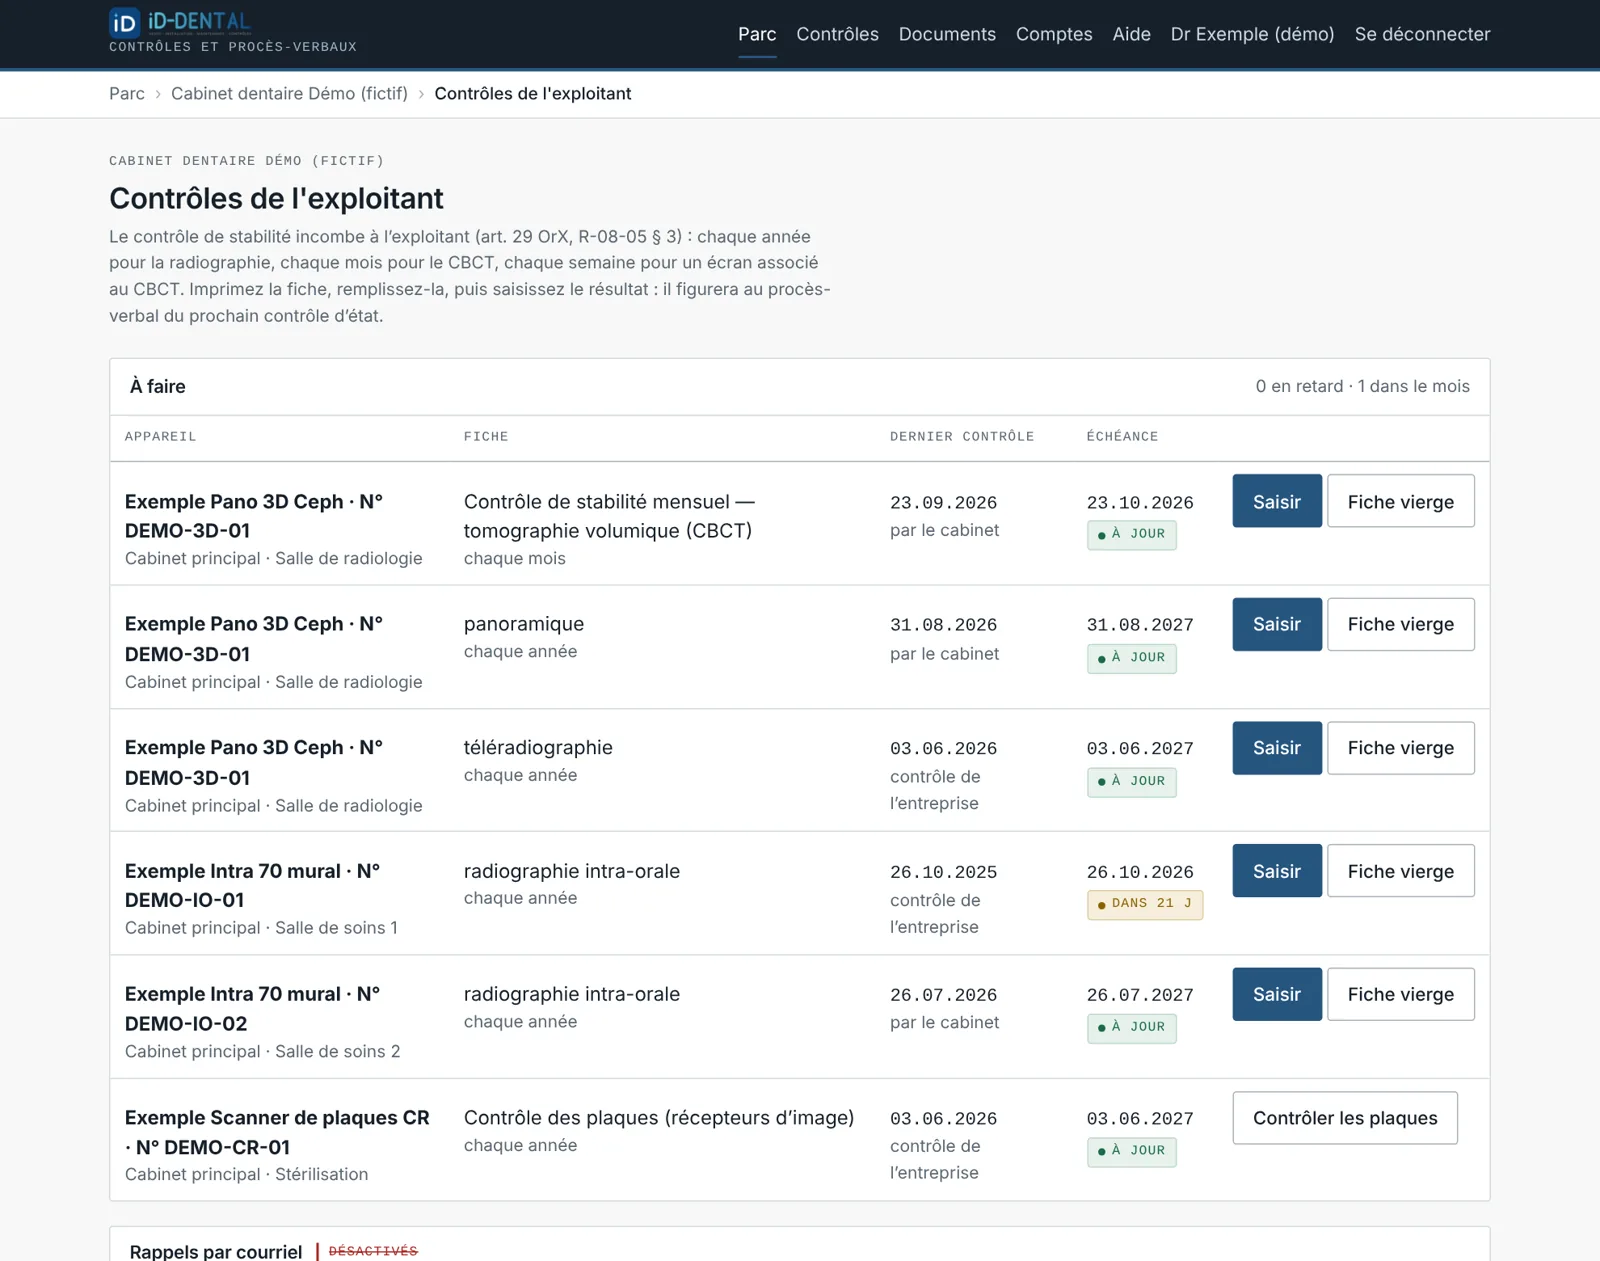1600x1261 pixels.
Task: Click the Contrôler les plaques button
Action: [x=1345, y=1118]
